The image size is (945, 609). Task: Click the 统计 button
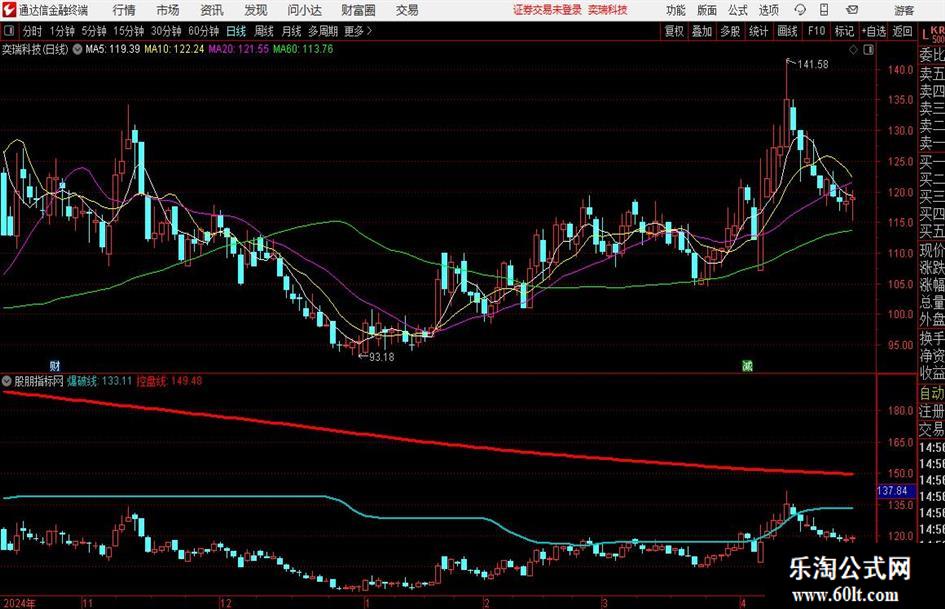click(x=758, y=31)
